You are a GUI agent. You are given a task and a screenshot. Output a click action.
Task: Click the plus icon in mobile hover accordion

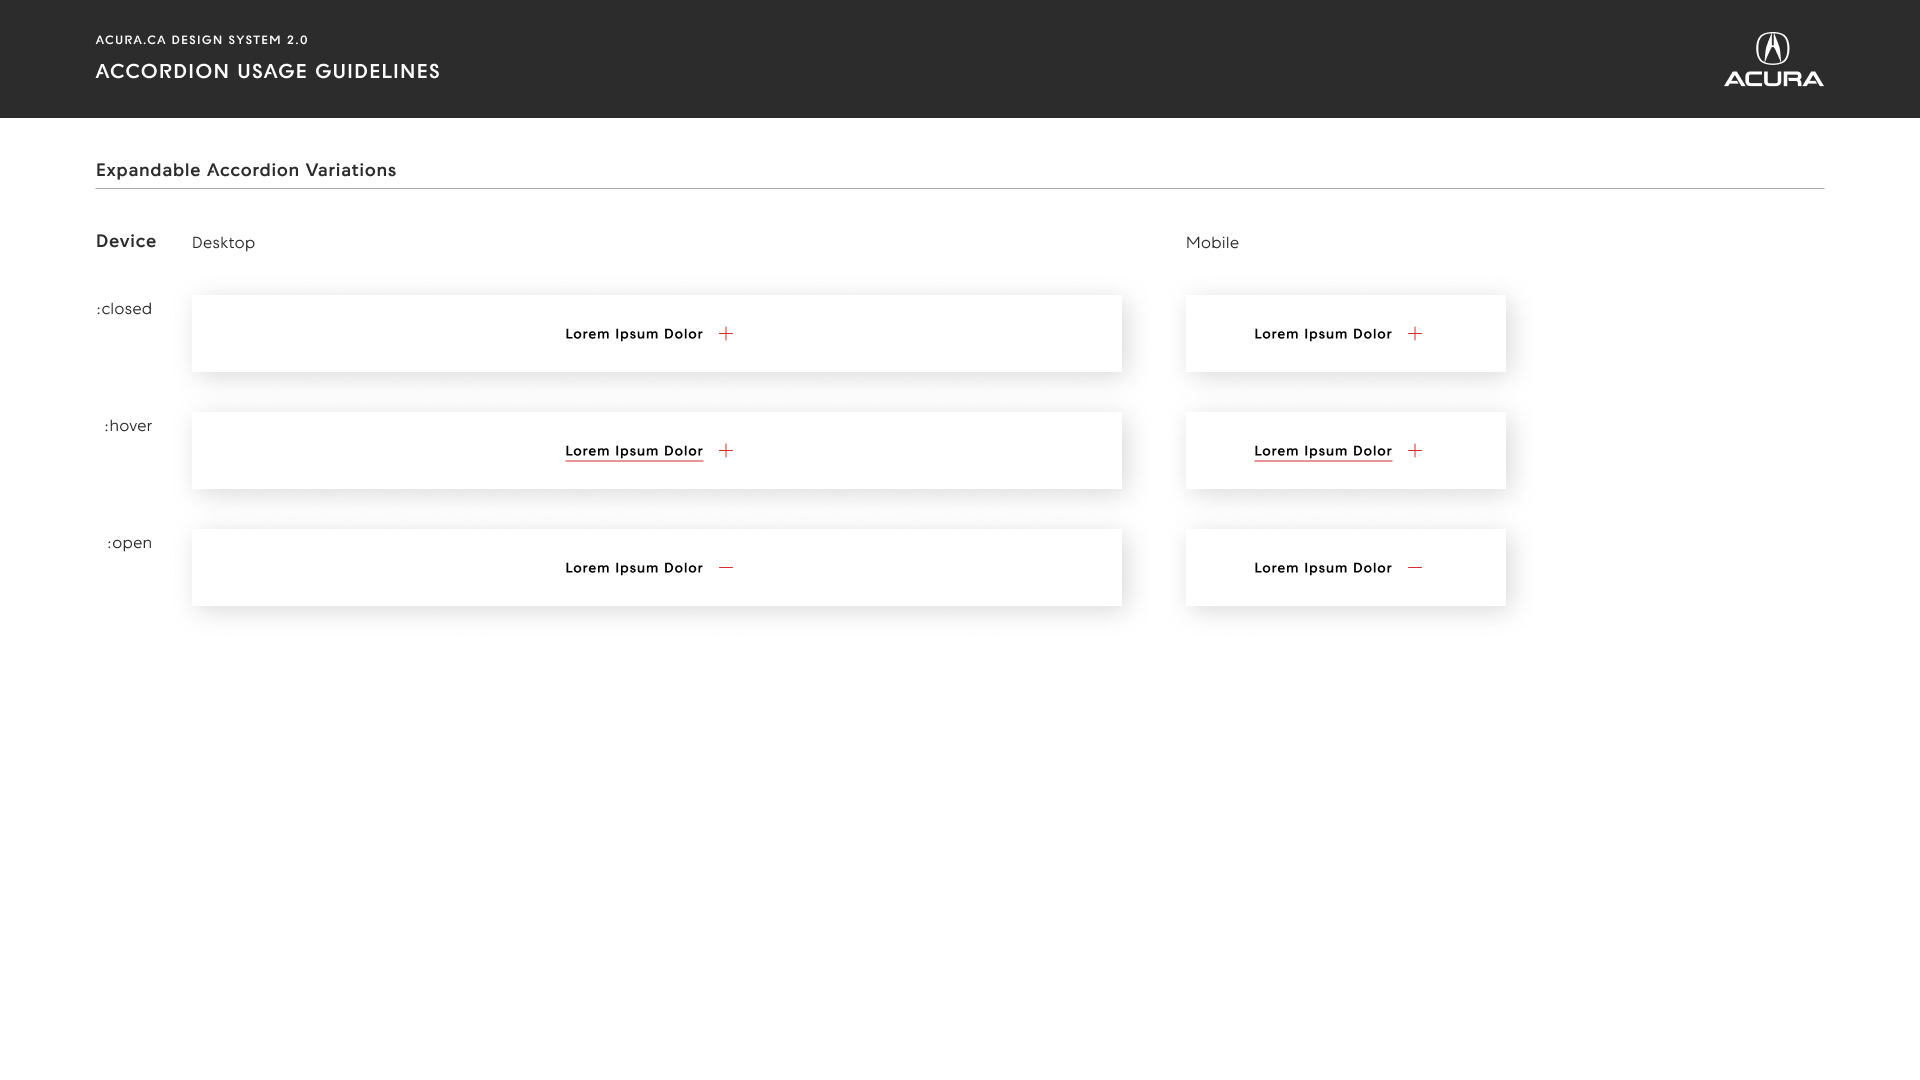(1415, 451)
